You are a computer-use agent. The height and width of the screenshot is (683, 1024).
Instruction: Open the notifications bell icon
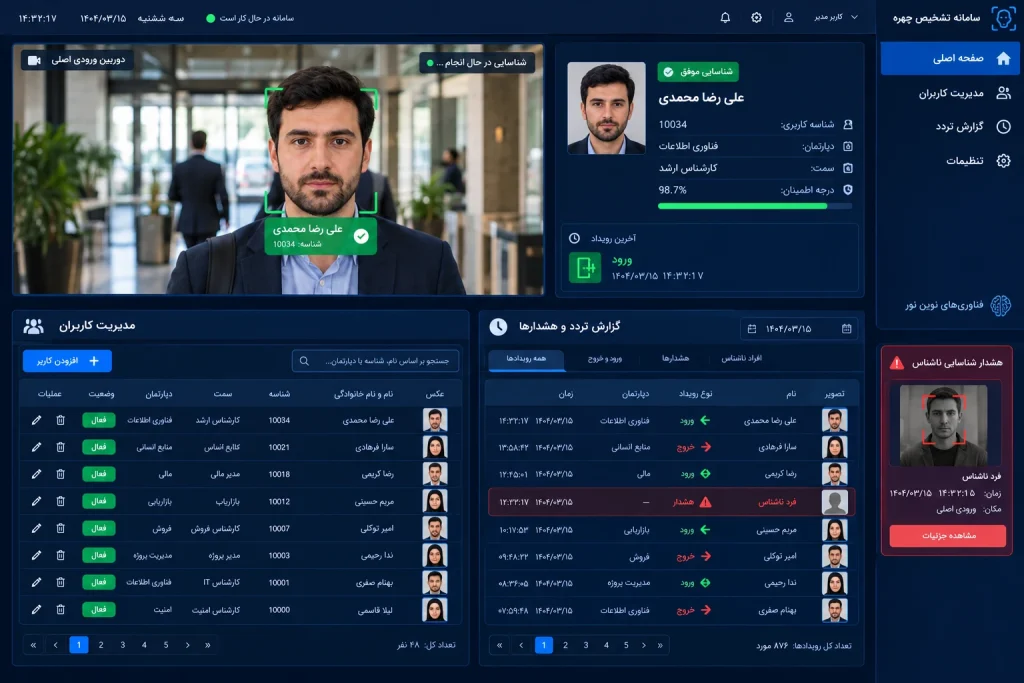pos(725,18)
